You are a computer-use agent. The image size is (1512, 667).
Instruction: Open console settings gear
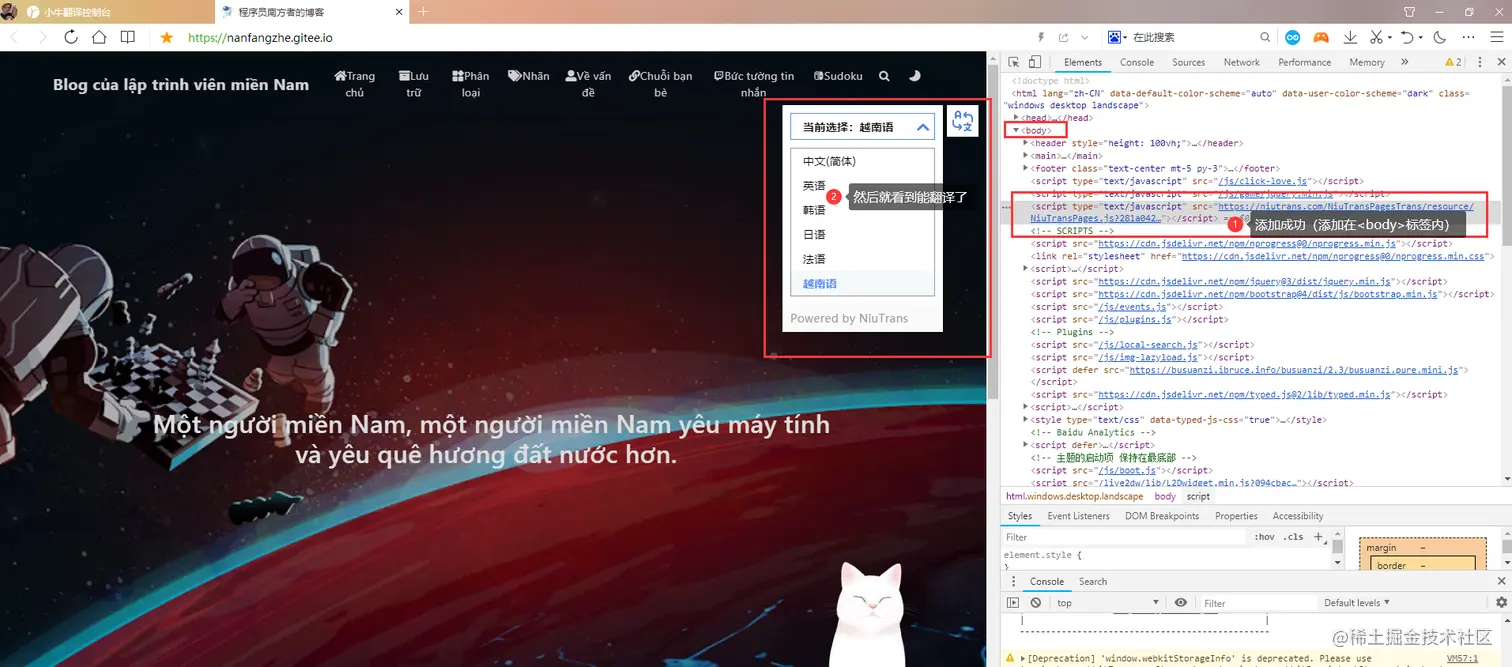(x=1501, y=603)
